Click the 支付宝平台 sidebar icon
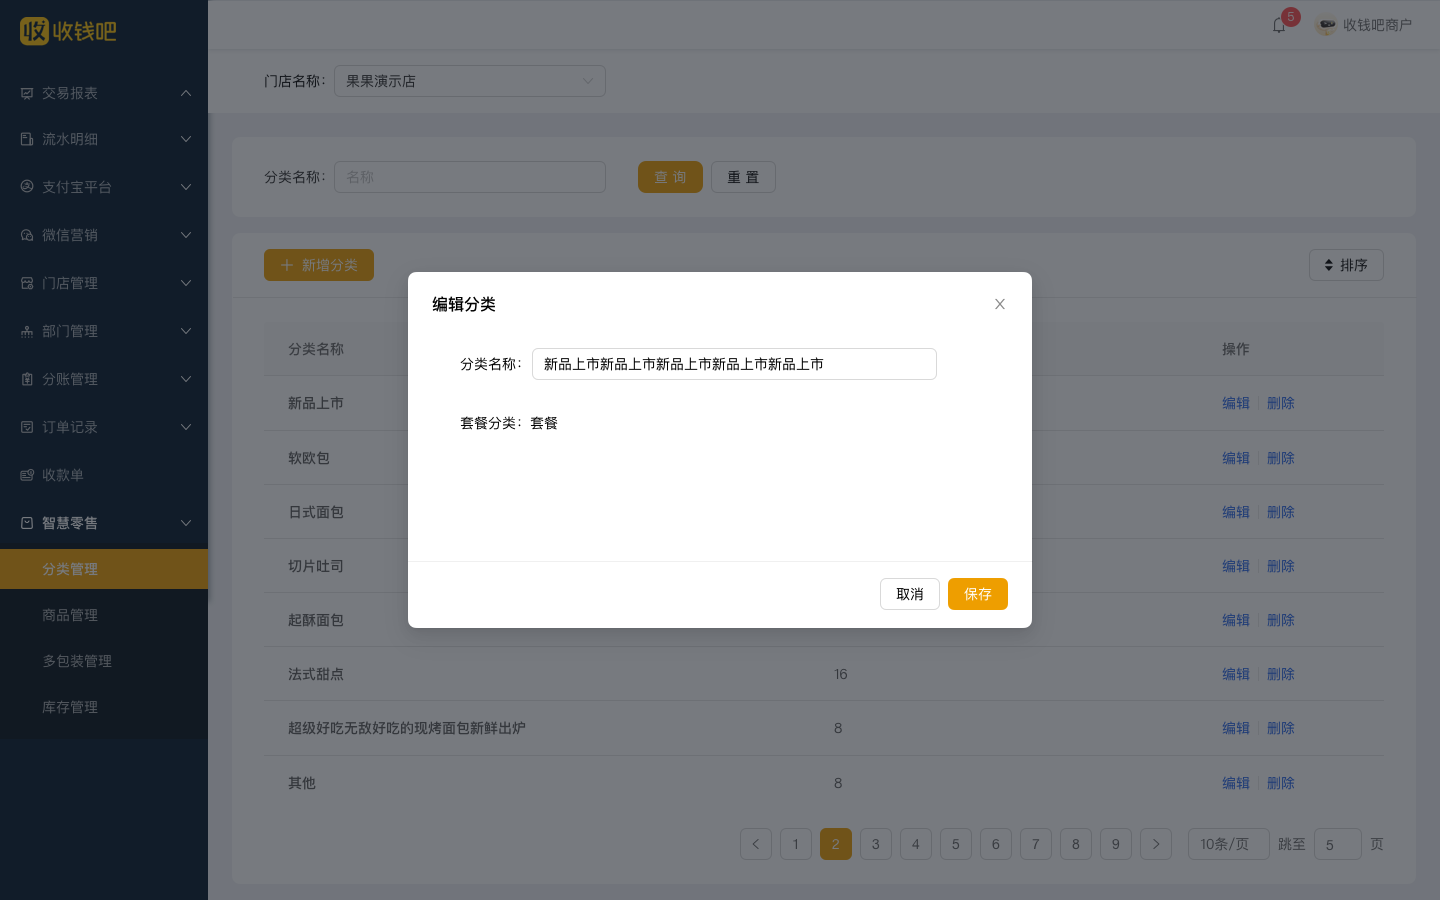The height and width of the screenshot is (900, 1440). click(x=27, y=187)
